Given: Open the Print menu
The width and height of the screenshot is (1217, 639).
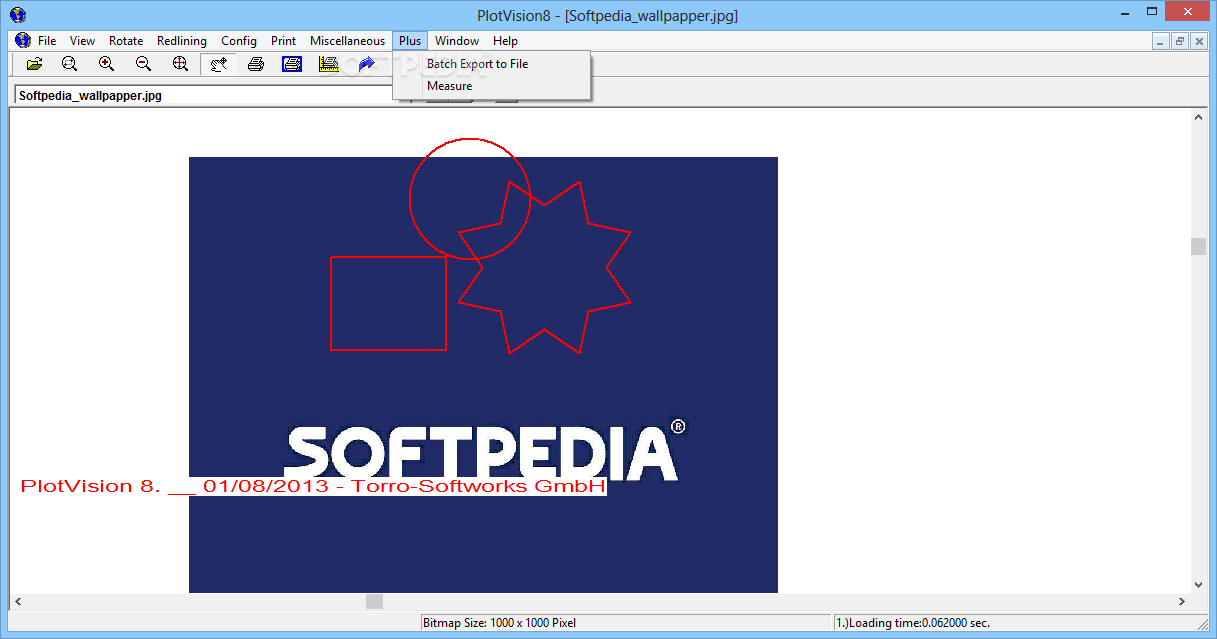Looking at the screenshot, I should point(284,41).
